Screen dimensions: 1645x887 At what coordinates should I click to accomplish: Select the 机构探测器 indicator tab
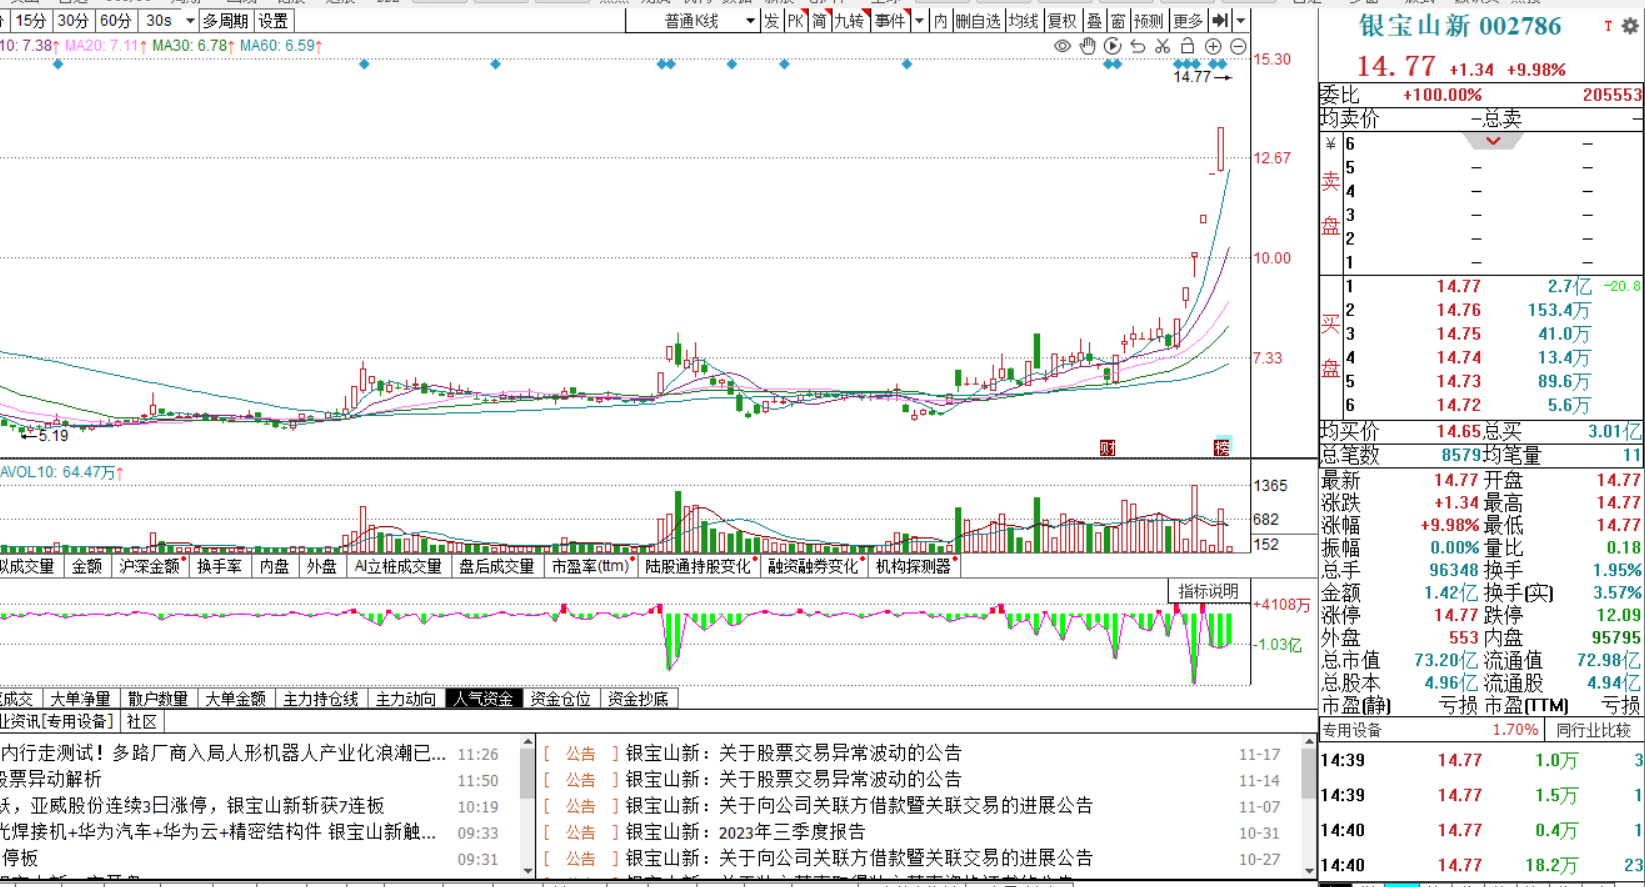[914, 566]
